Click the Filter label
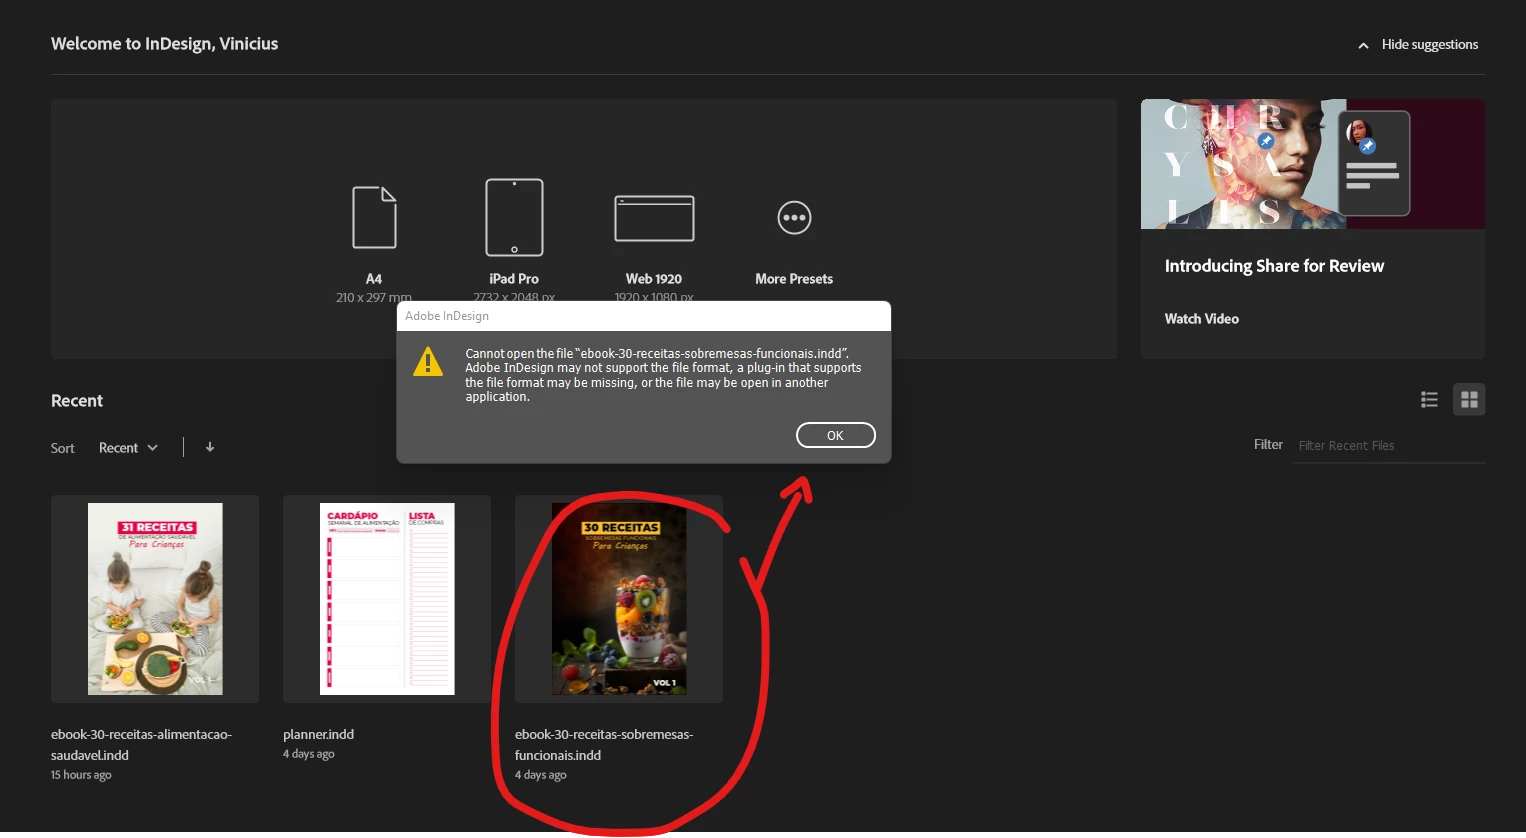Image resolution: width=1526 pixels, height=838 pixels. [x=1268, y=445]
